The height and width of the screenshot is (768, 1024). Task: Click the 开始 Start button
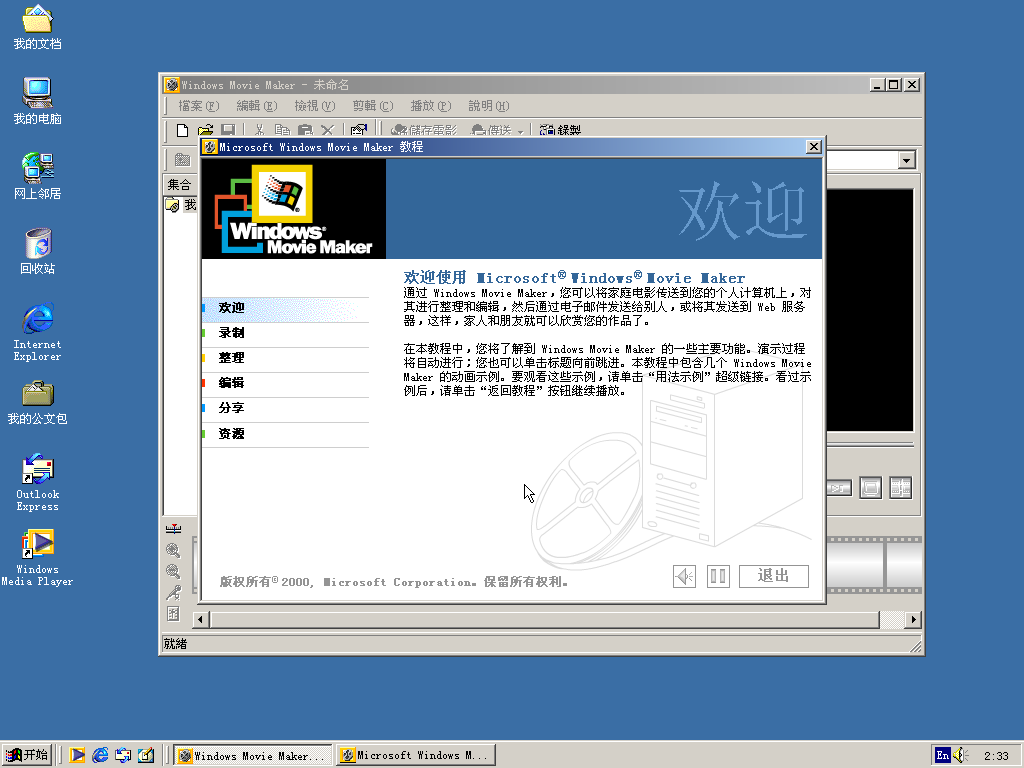(26, 755)
